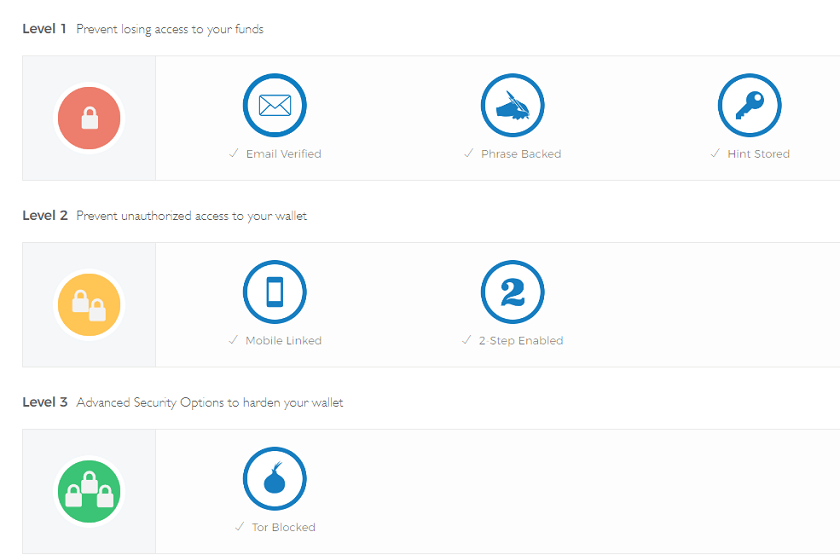Open the Phrase Backed writing-hand icon
Screen dimensions: 840x555
[512, 105]
